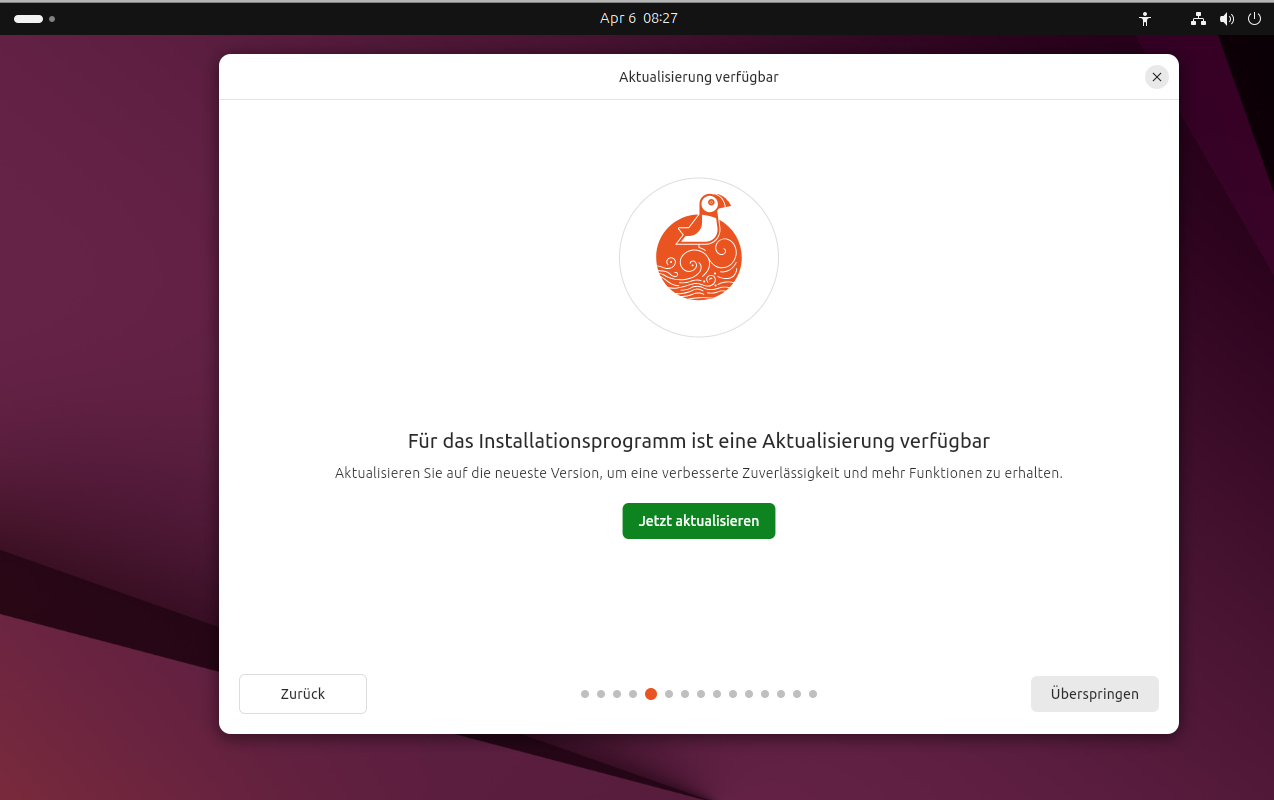Select the first page indicator dot
Screen dimensions: 1274x800
tap(585, 694)
